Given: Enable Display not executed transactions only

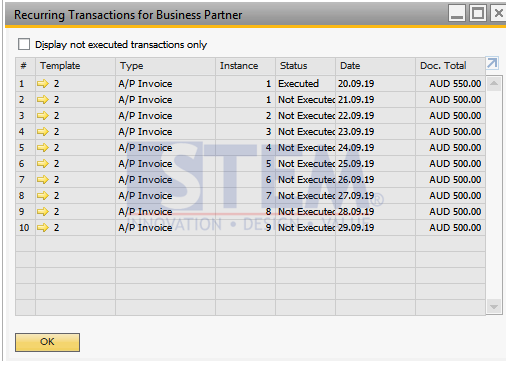Looking at the screenshot, I should 24,44.
